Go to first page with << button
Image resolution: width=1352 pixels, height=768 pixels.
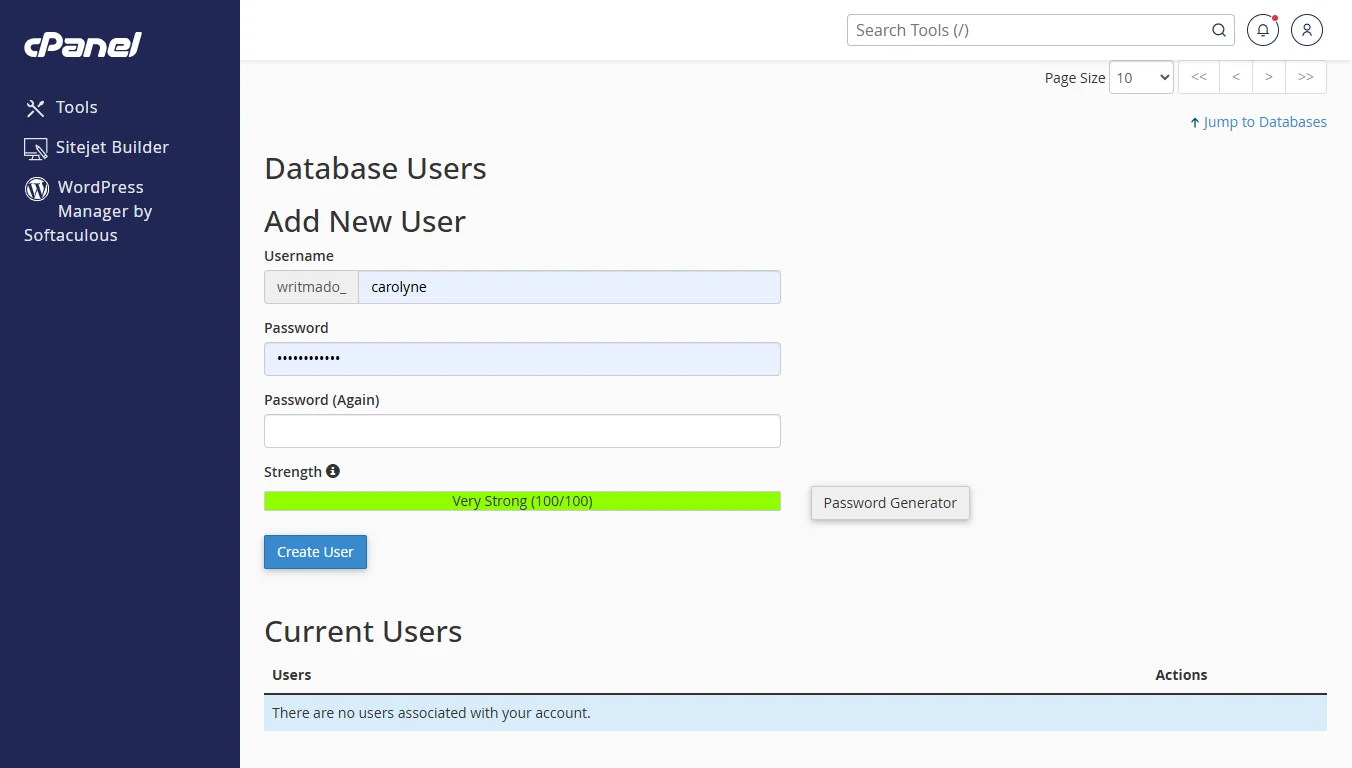1199,77
